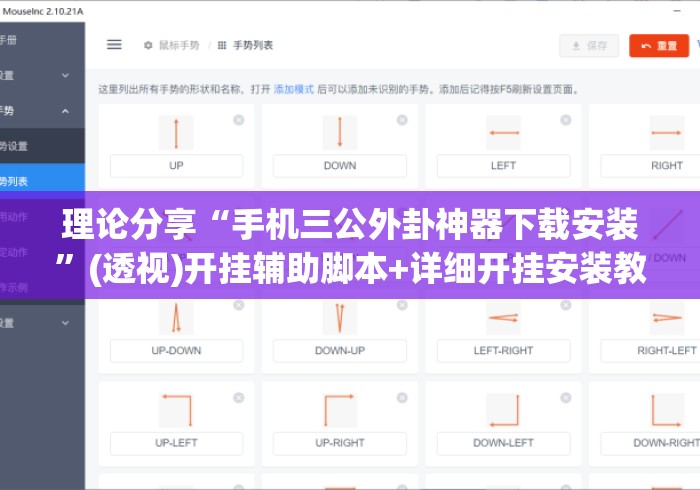The height and width of the screenshot is (490, 700).
Task: Remove the LEFT gesture card
Action: 566,120
